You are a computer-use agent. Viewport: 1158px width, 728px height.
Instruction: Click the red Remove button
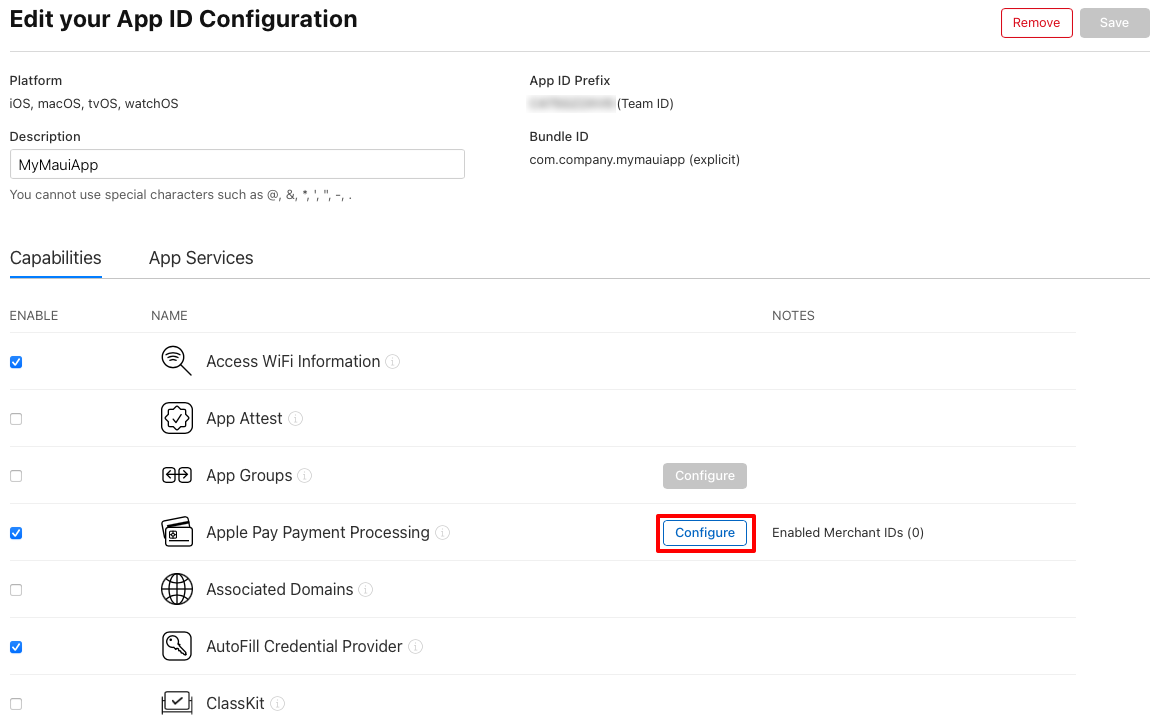(1036, 23)
